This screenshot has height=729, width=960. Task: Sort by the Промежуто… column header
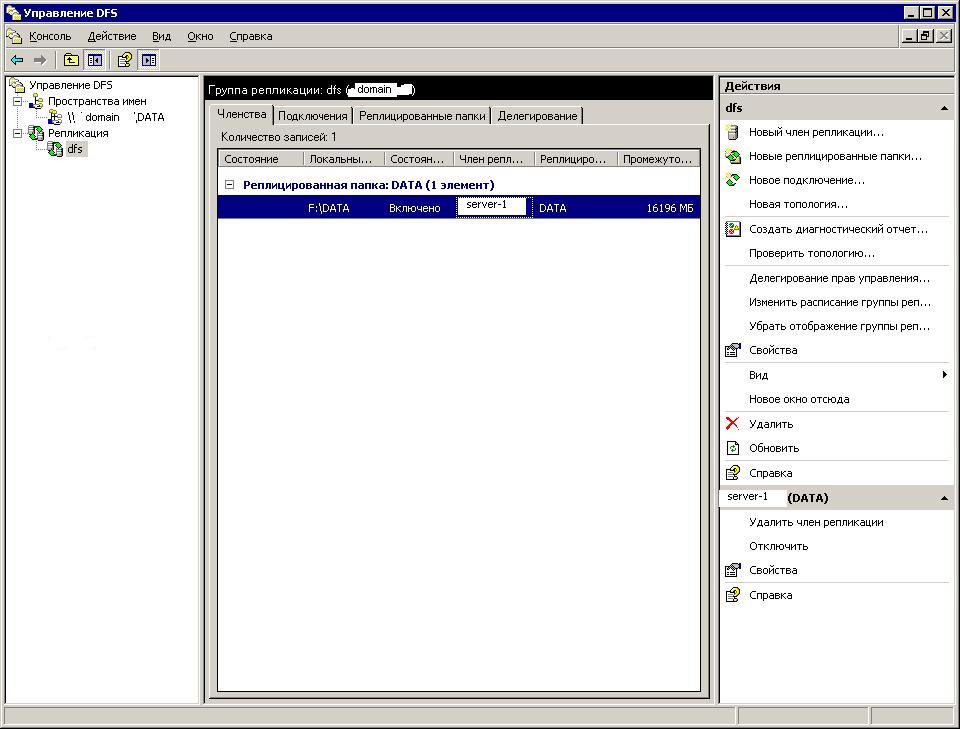coord(658,159)
